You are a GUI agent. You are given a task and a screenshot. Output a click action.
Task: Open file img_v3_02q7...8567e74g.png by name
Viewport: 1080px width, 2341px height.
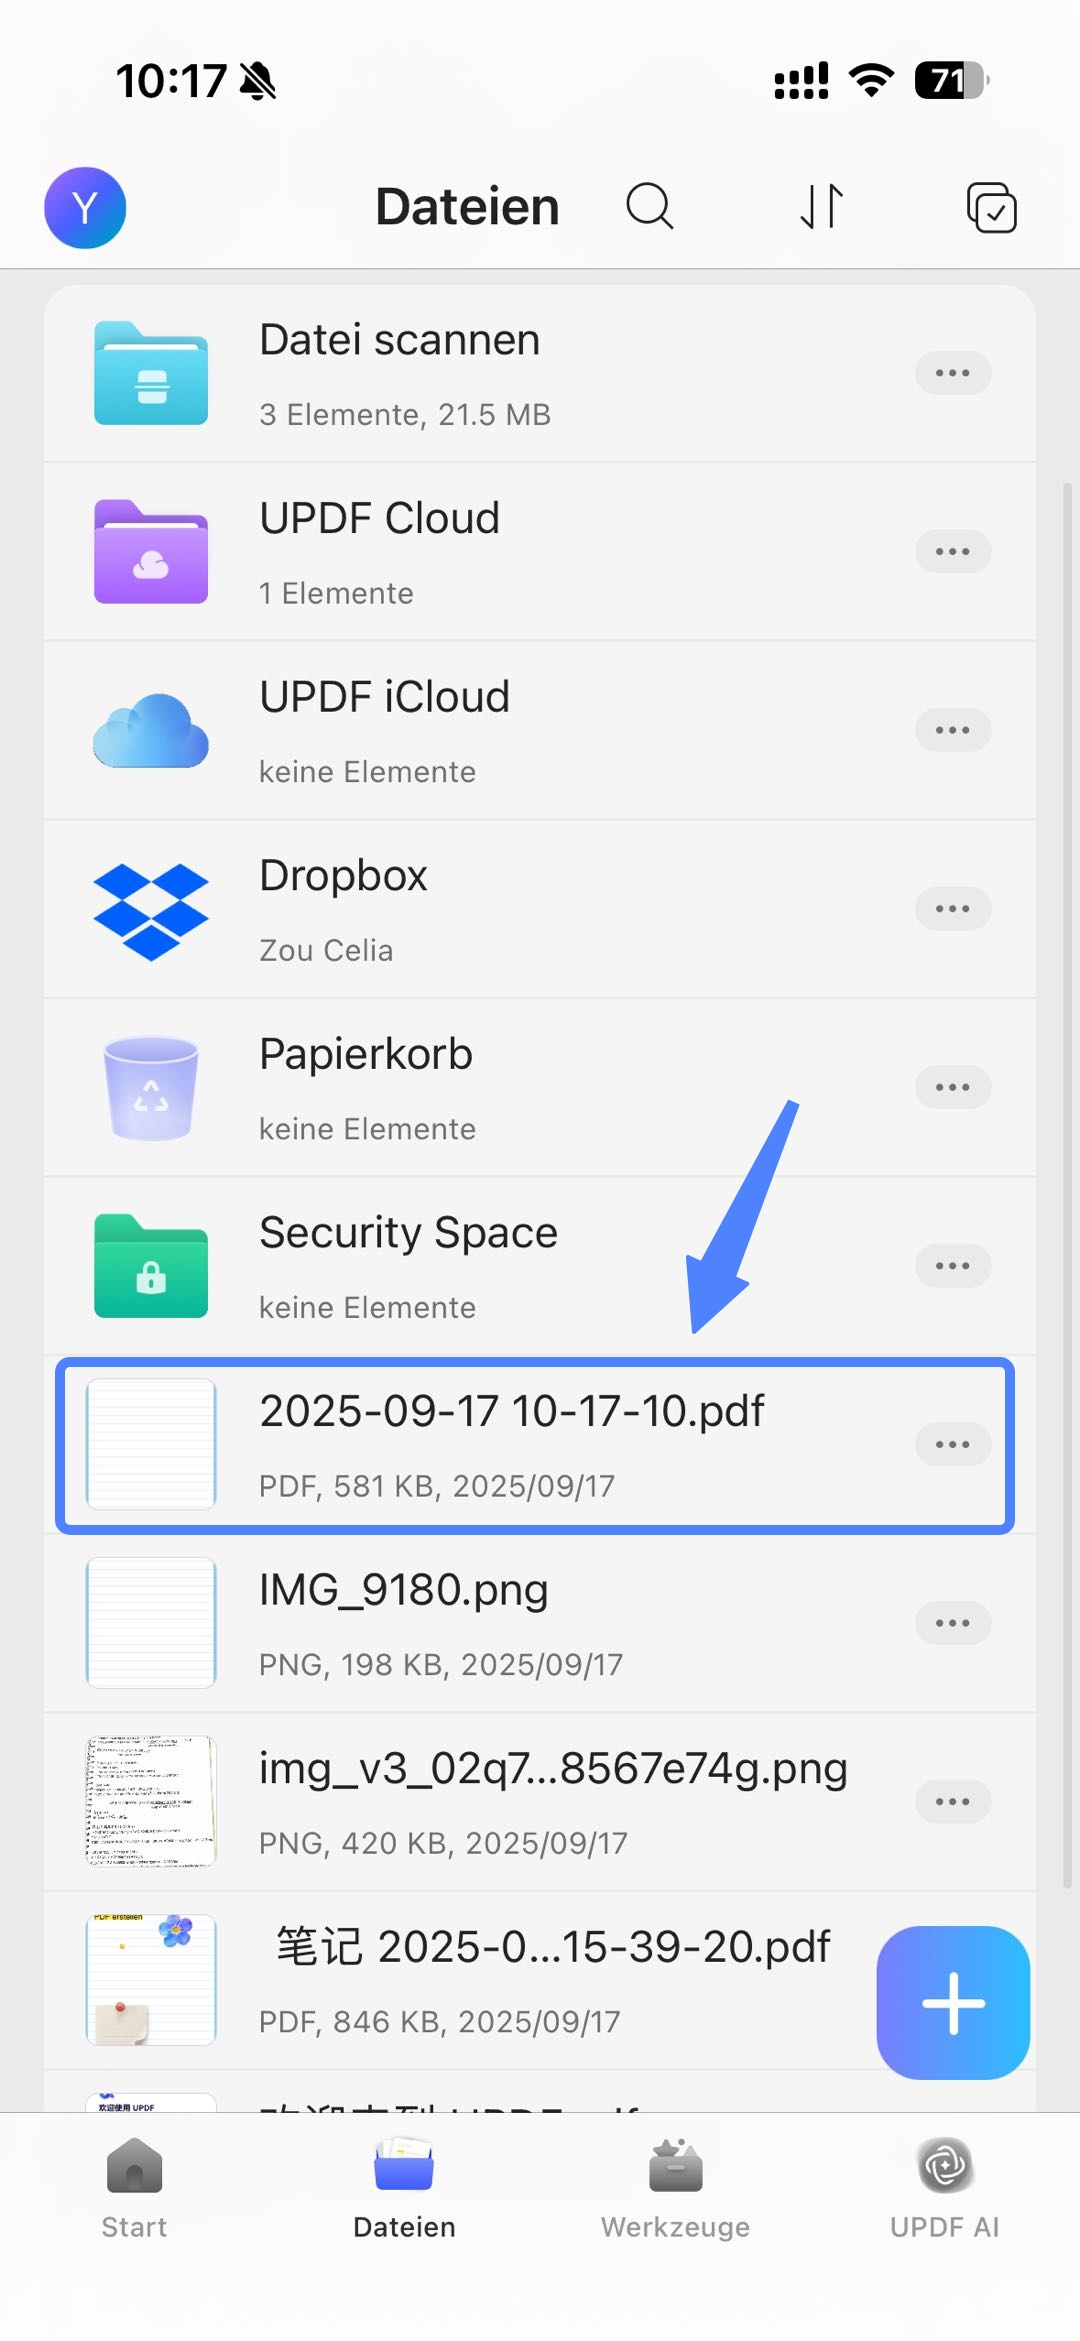553,1769
